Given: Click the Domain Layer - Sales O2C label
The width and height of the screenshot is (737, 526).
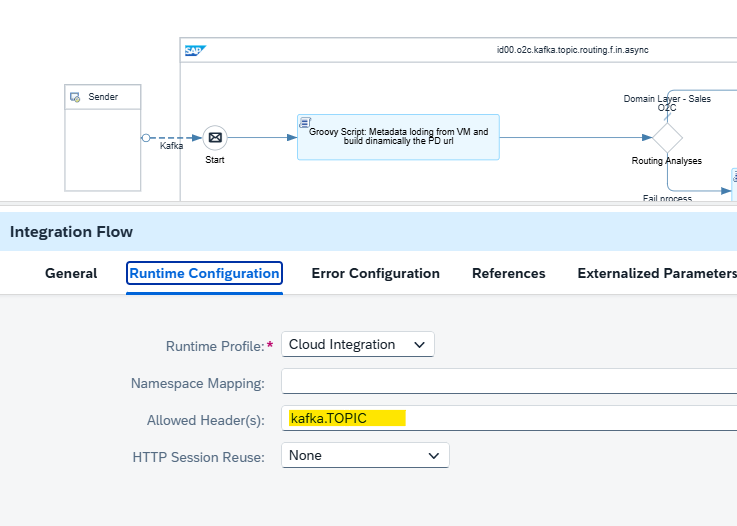Looking at the screenshot, I should tap(667, 103).
